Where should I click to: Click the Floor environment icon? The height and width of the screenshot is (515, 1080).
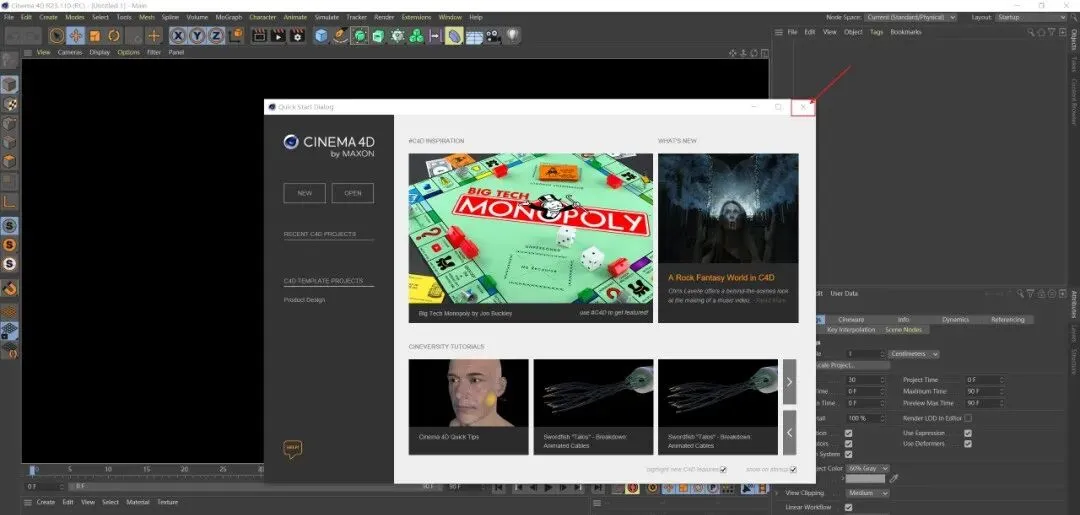tap(473, 36)
